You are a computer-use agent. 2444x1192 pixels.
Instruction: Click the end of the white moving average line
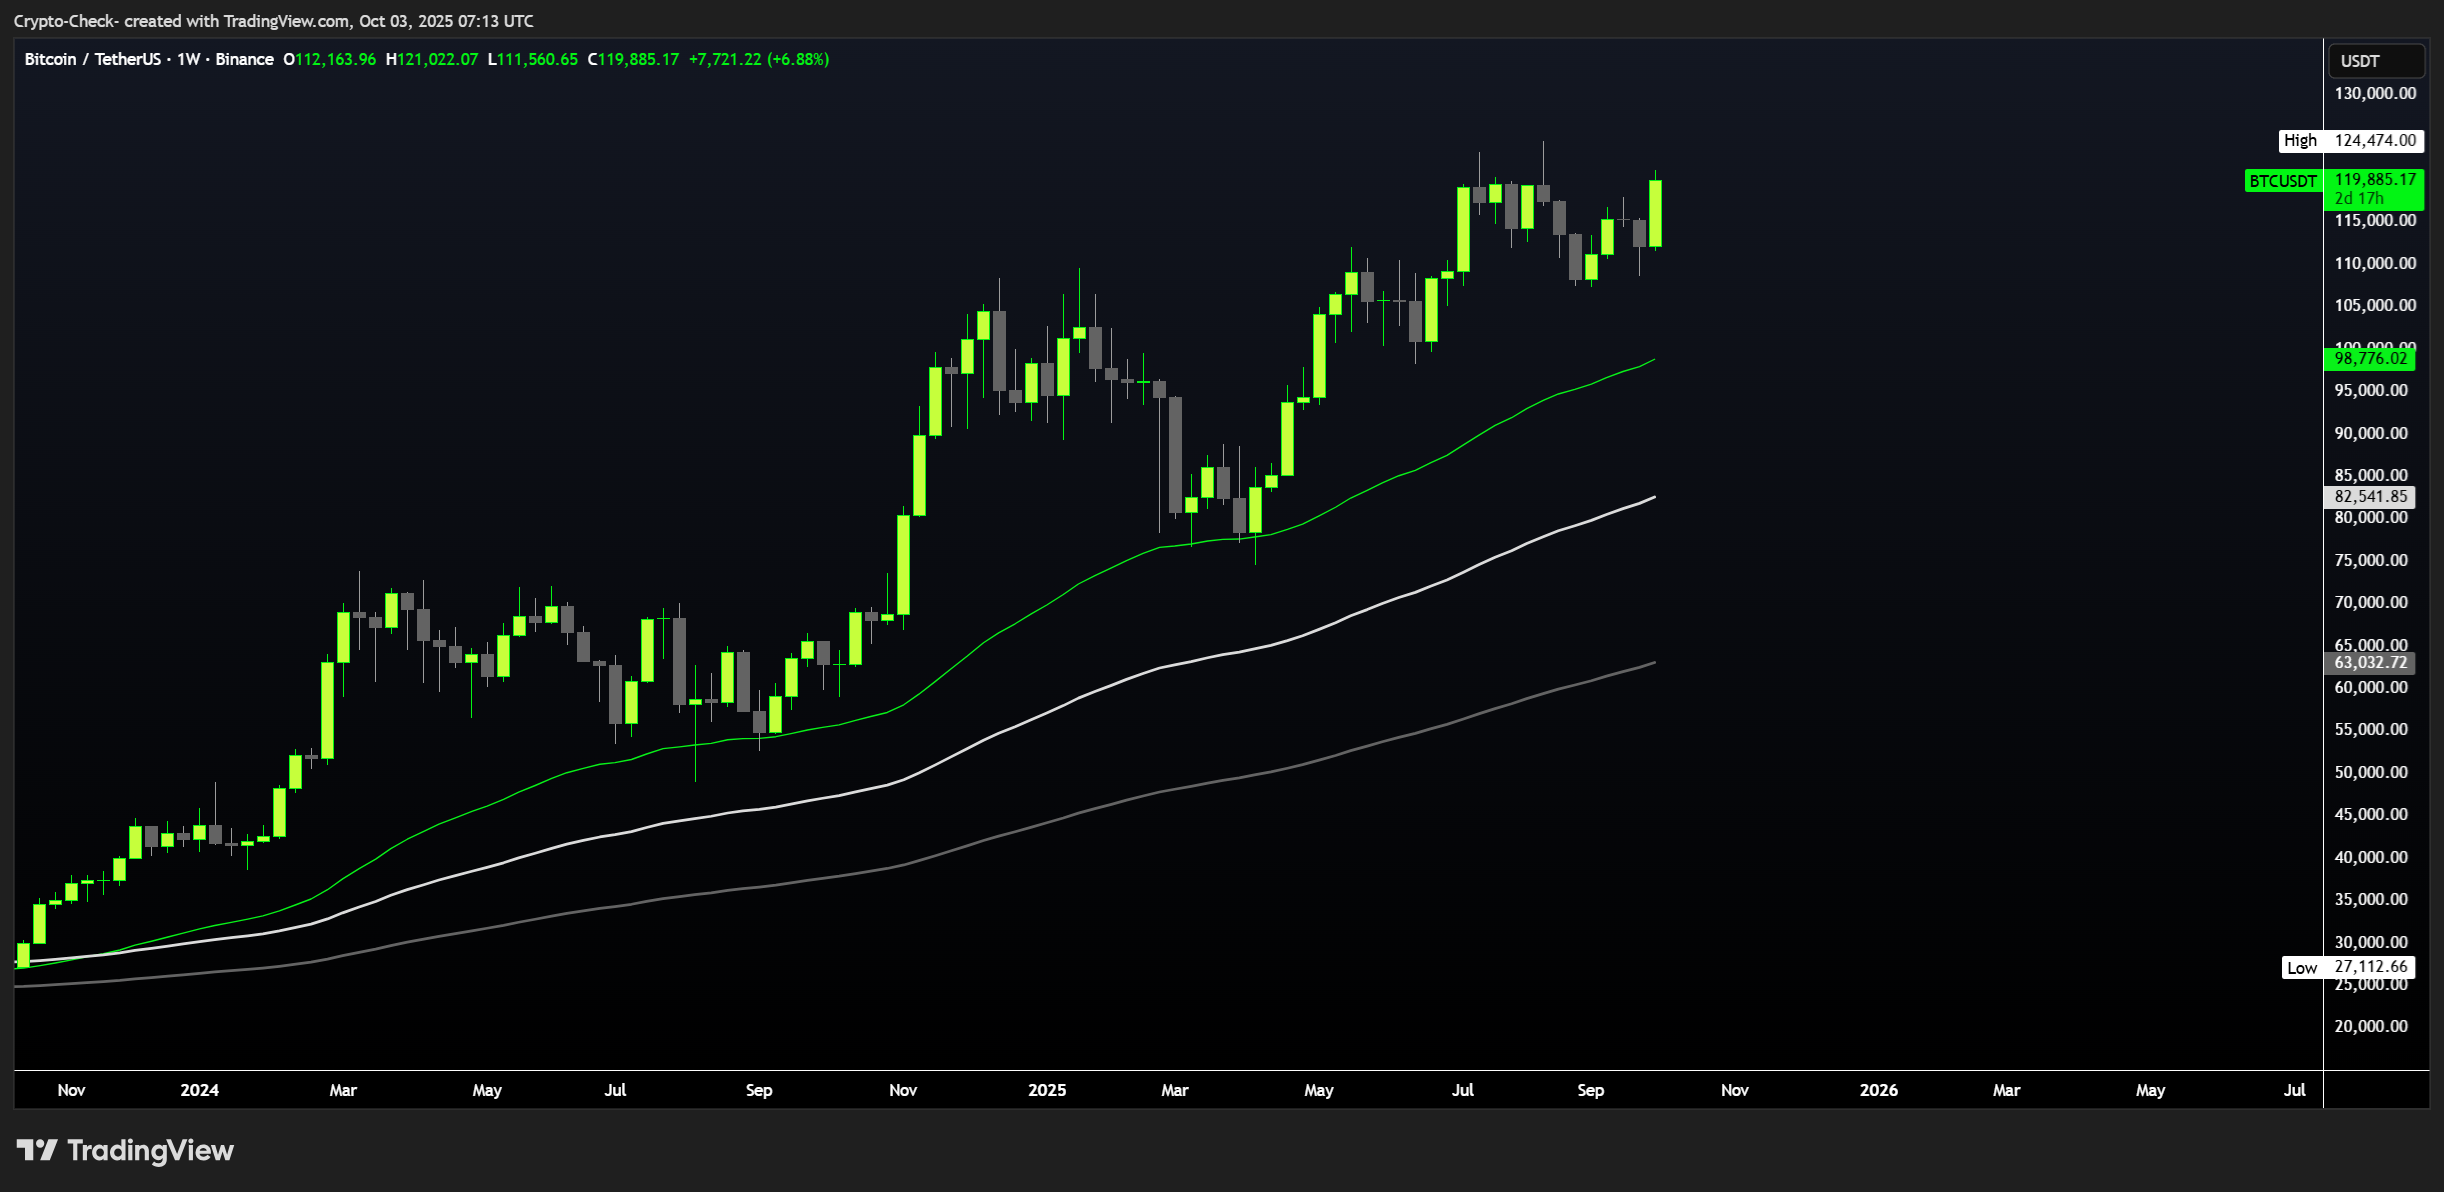click(1654, 497)
